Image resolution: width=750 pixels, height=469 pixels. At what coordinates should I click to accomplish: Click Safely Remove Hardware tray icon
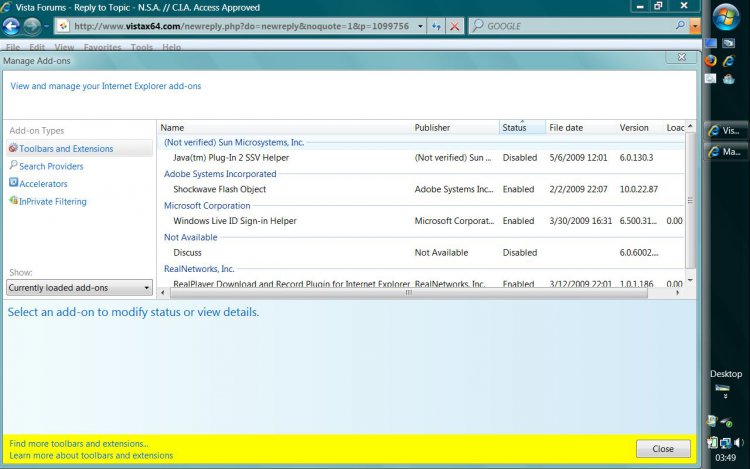click(x=726, y=422)
